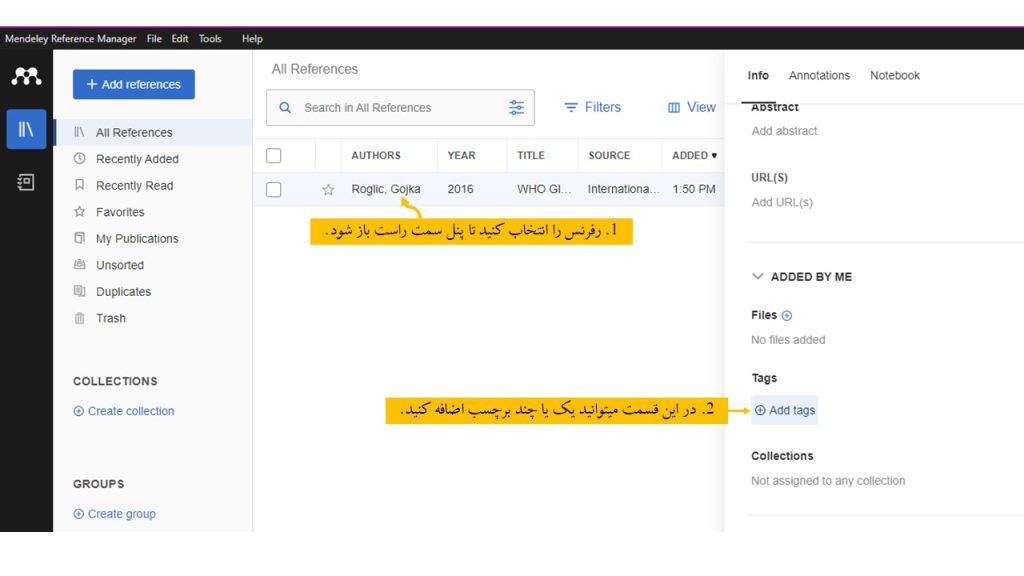1024x576 pixels.
Task: Open the Notebook icon in left rail
Action: click(x=26, y=182)
